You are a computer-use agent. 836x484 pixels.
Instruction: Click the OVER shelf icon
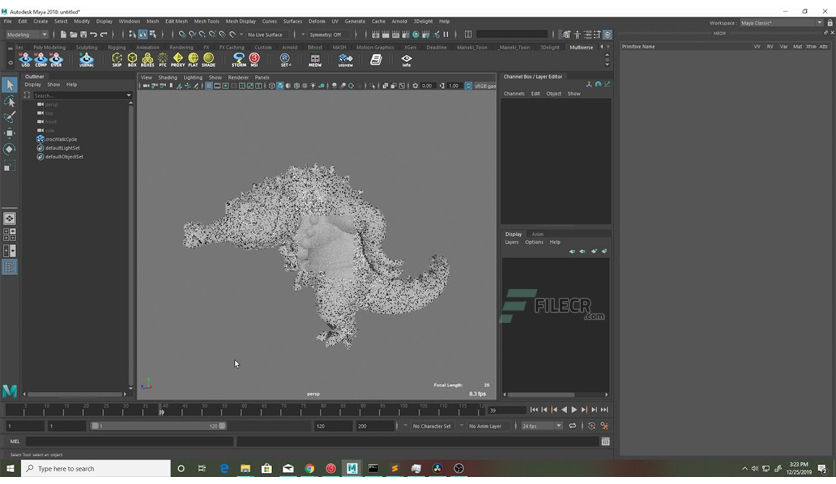pos(56,60)
